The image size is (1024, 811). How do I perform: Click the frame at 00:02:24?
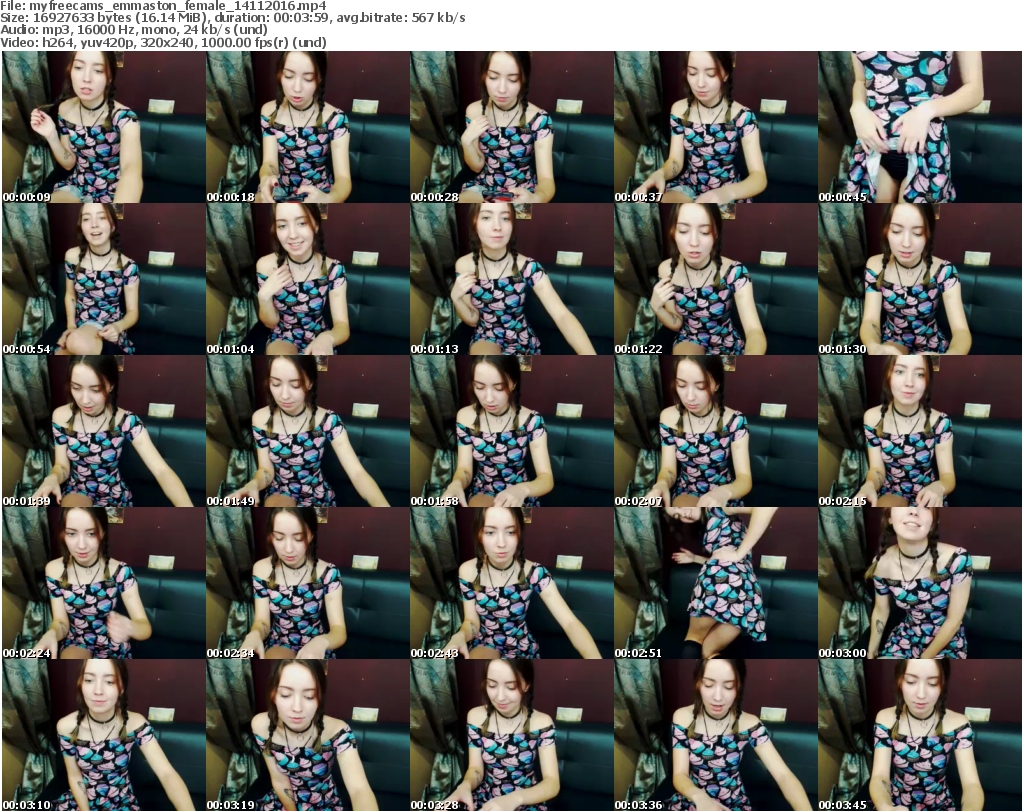point(102,583)
